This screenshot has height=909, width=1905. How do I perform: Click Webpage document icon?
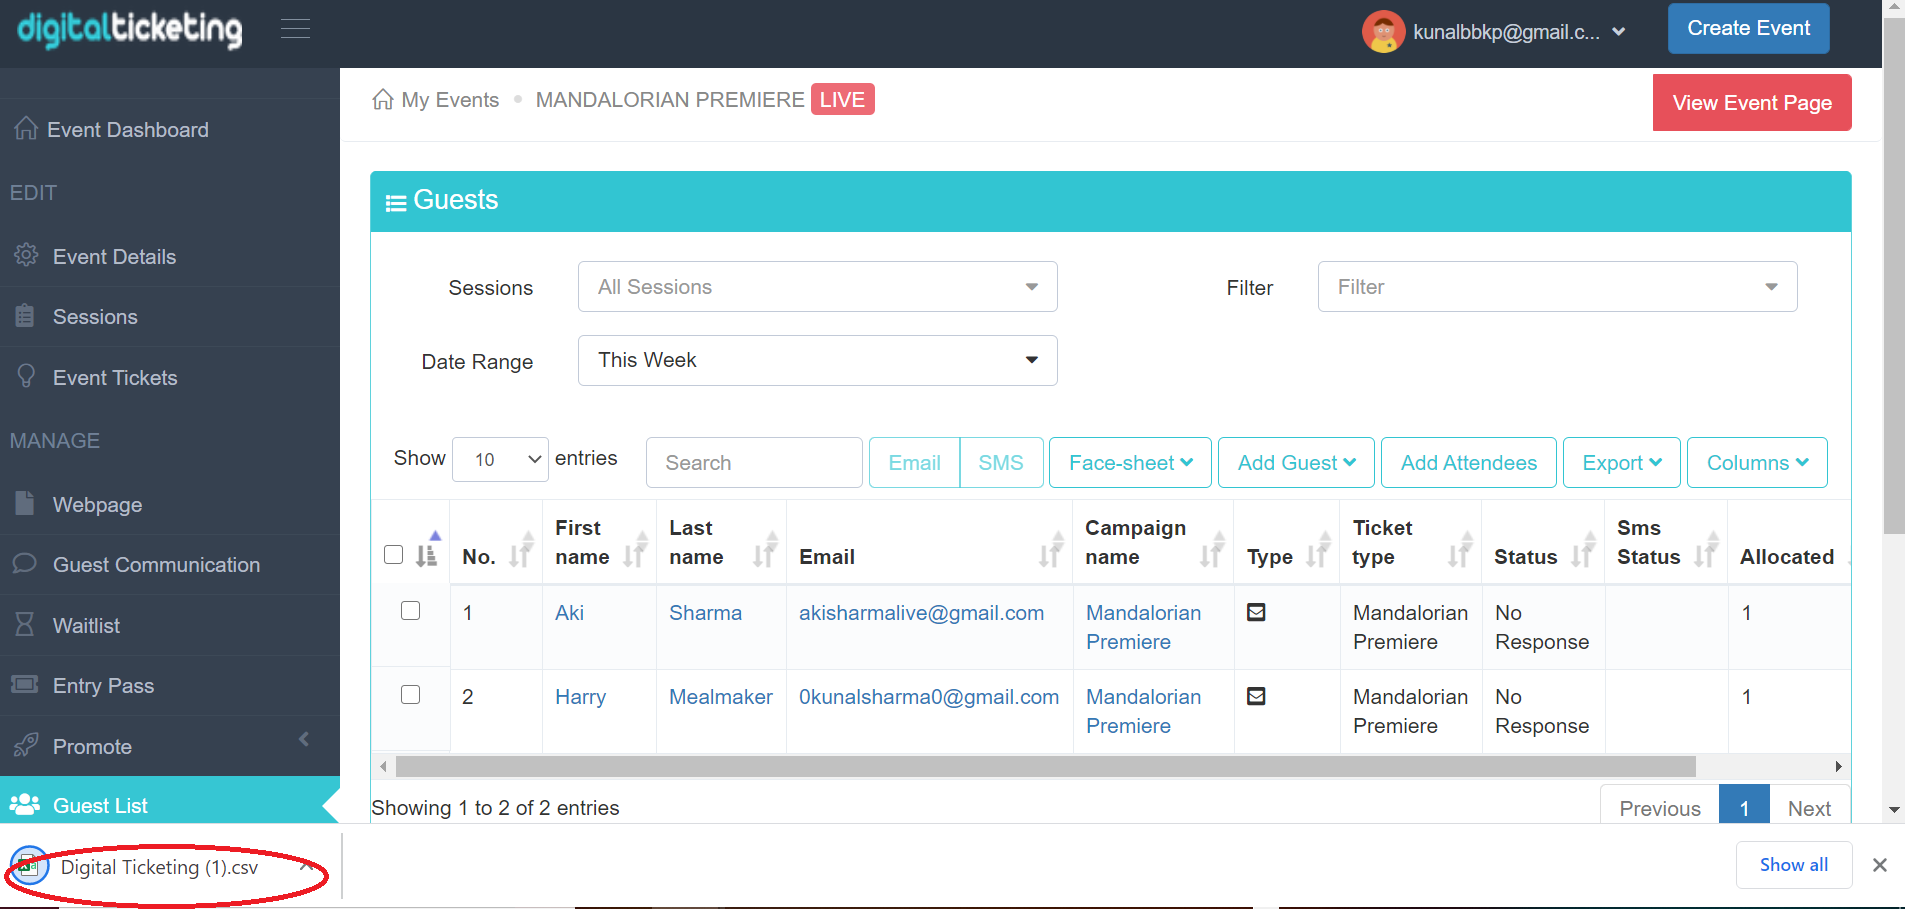[x=25, y=503]
